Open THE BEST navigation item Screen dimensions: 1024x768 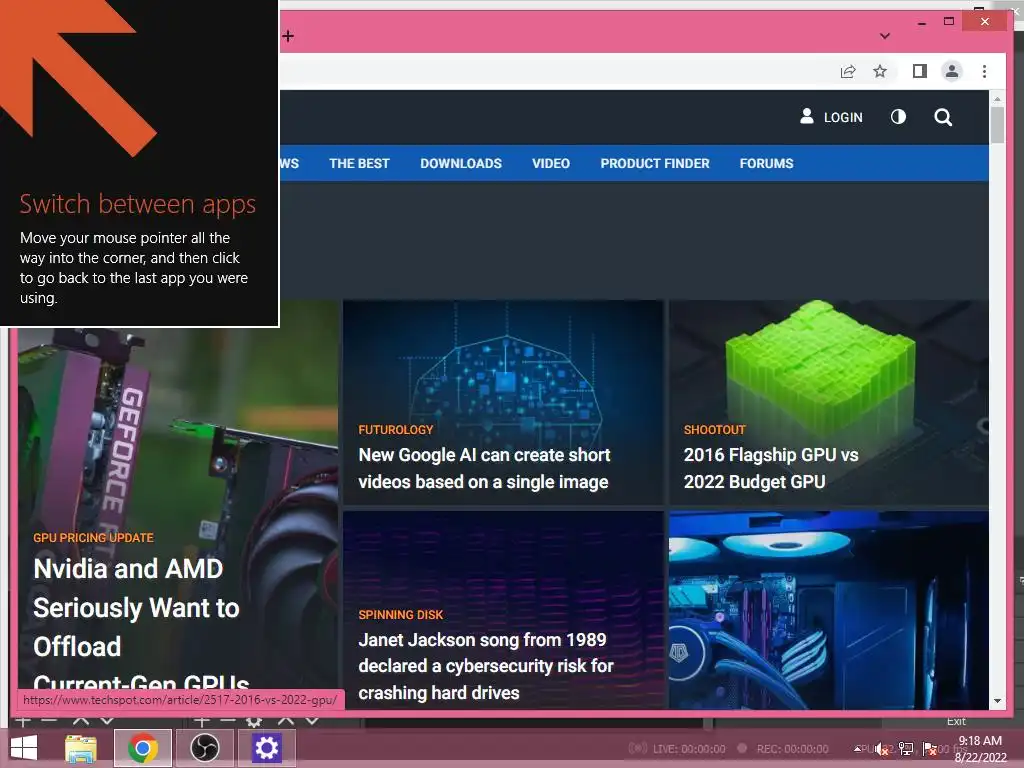coord(359,163)
